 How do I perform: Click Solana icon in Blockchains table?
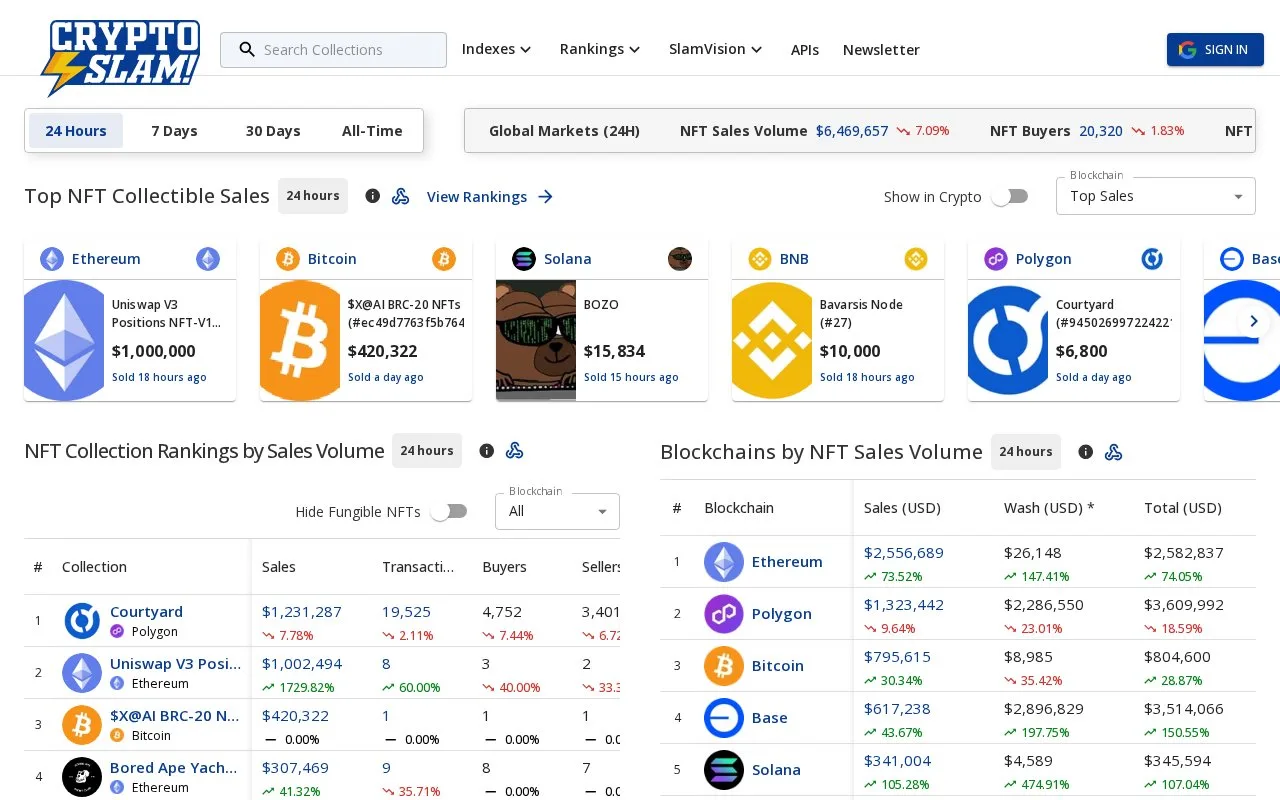[x=724, y=770]
